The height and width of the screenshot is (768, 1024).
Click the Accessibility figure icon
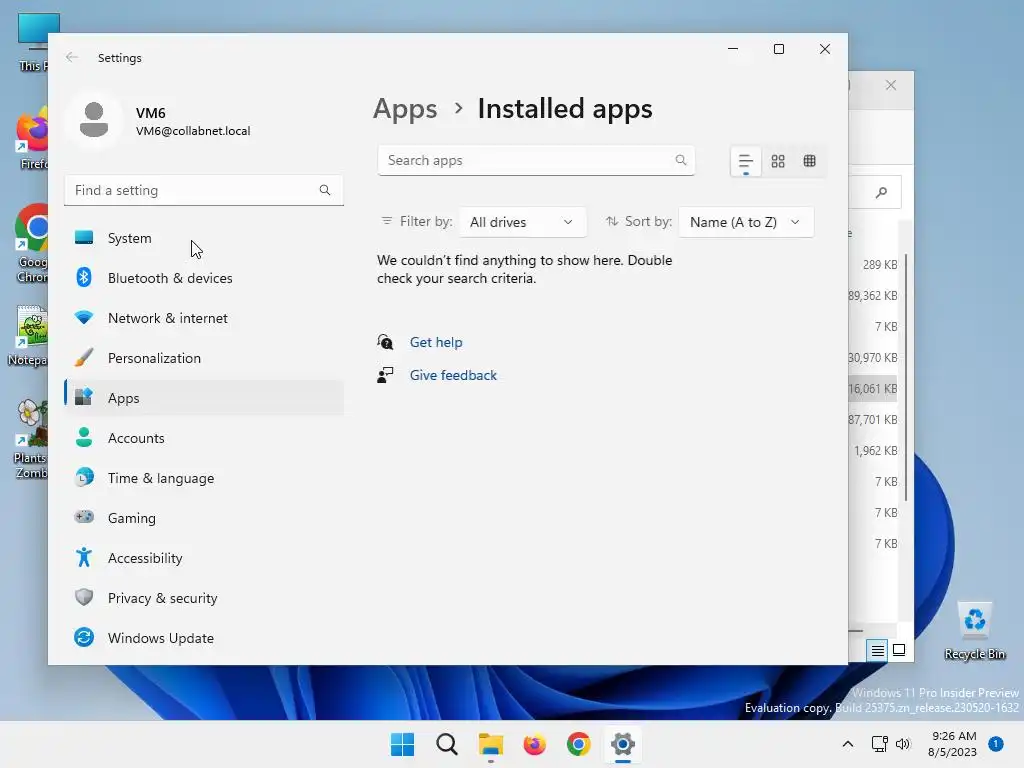[x=84, y=557]
